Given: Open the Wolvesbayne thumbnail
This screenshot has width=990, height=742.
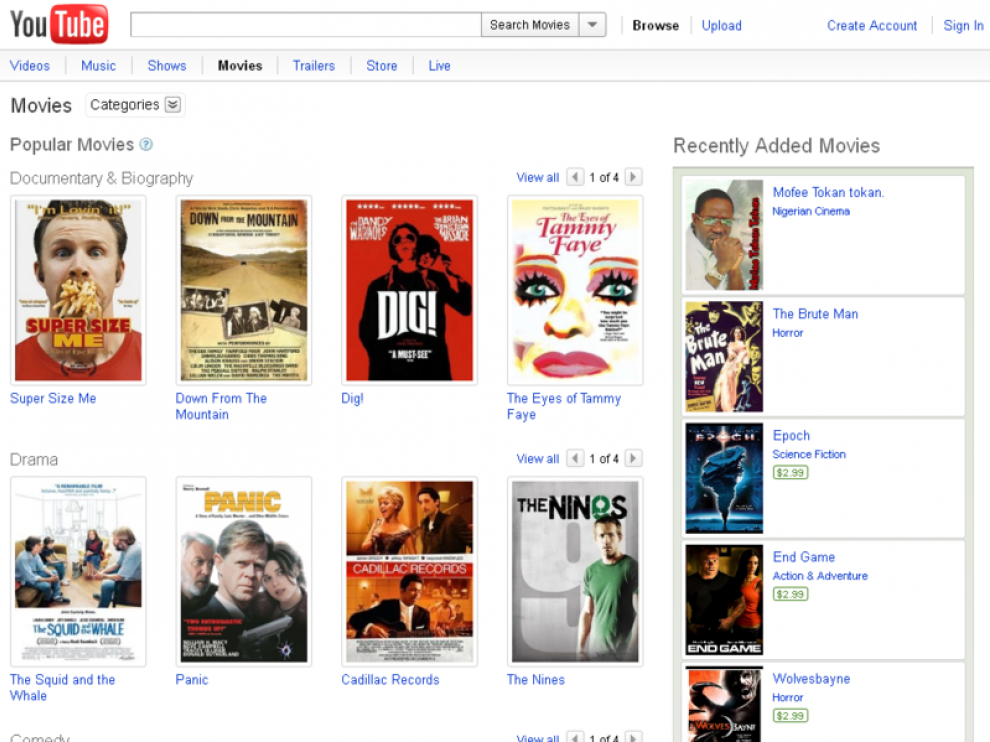Looking at the screenshot, I should (x=724, y=704).
